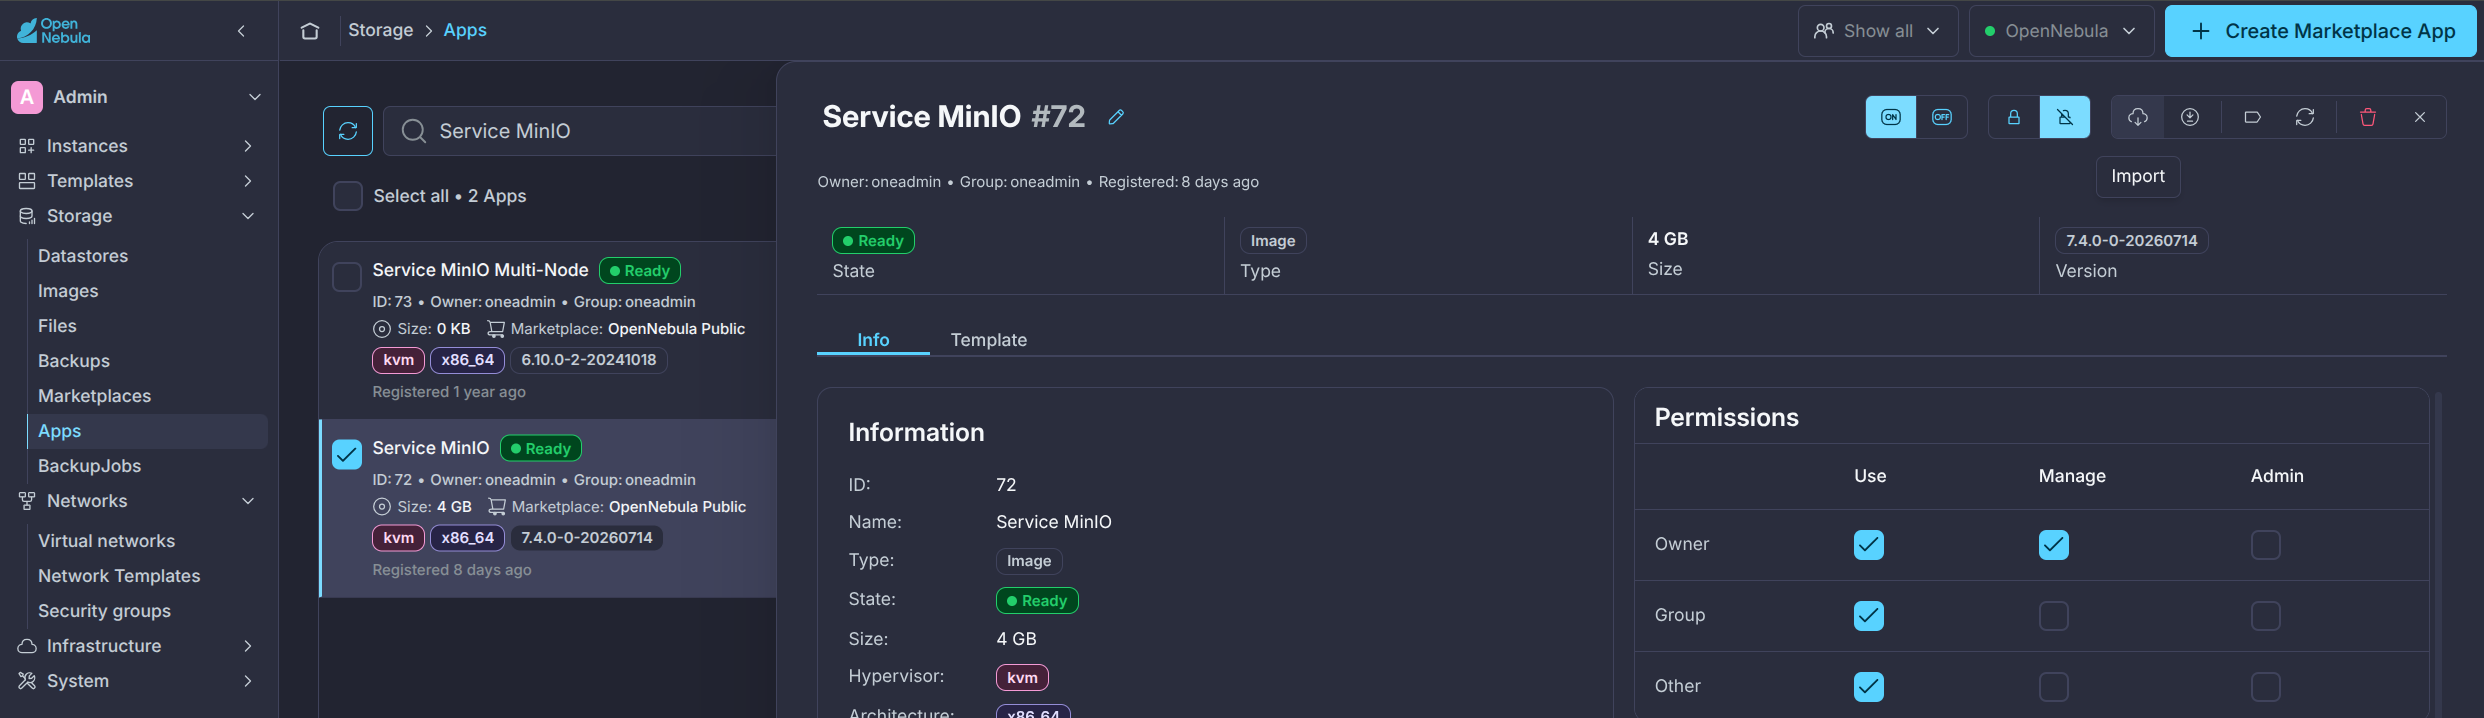The width and height of the screenshot is (2484, 718).
Task: Refresh the apps list
Action: point(348,131)
